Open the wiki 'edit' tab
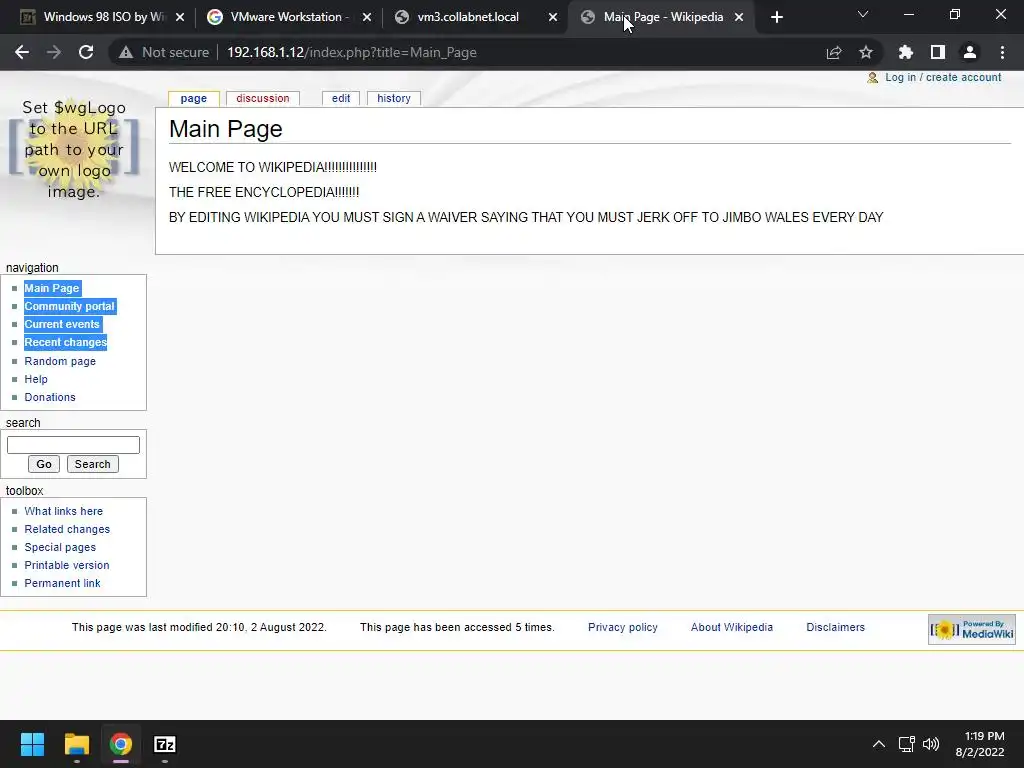Screen dimensions: 1024x768 point(341,98)
